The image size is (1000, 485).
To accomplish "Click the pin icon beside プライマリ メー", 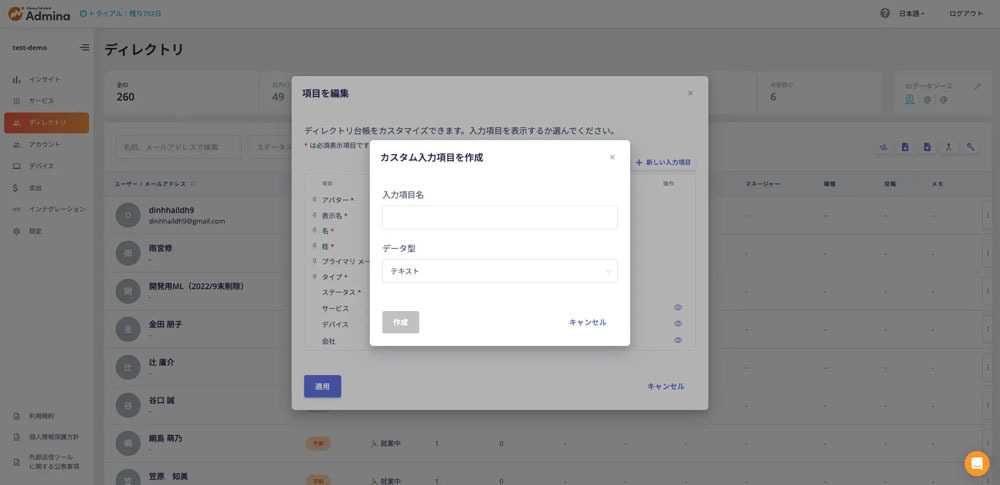I will pos(314,261).
